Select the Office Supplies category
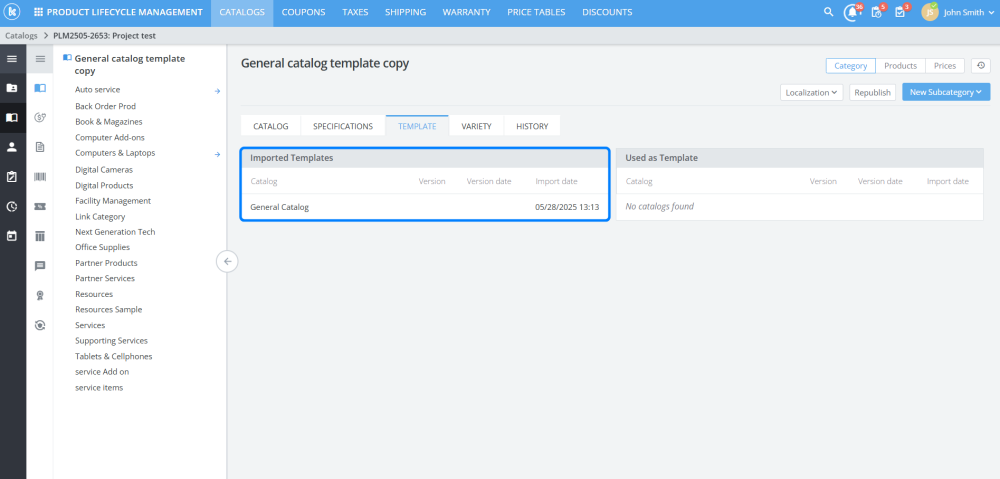 [102, 247]
